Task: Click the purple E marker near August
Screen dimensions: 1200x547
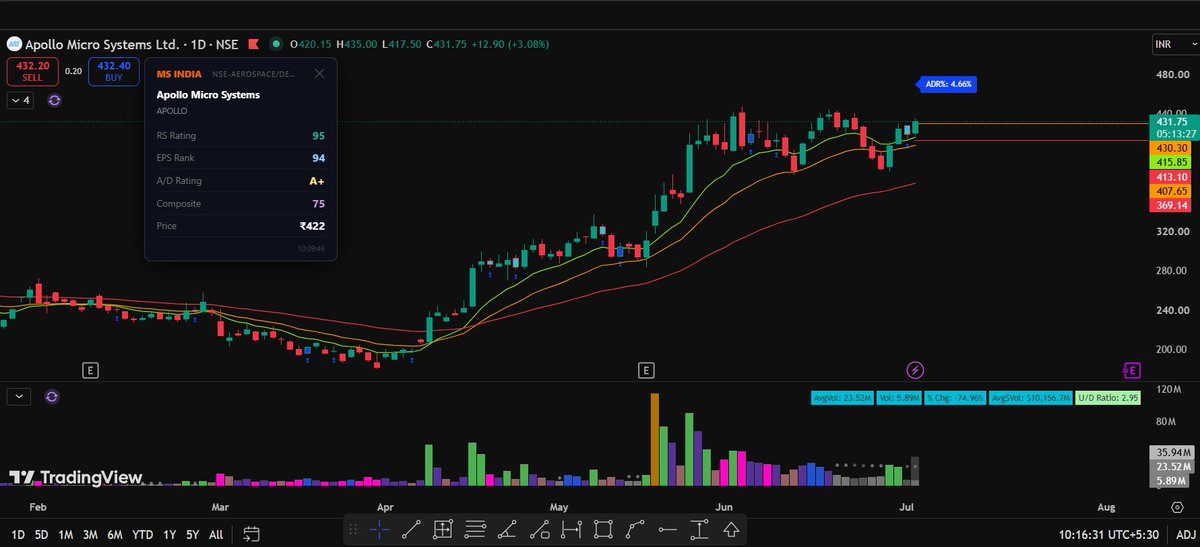Action: pos(1132,371)
